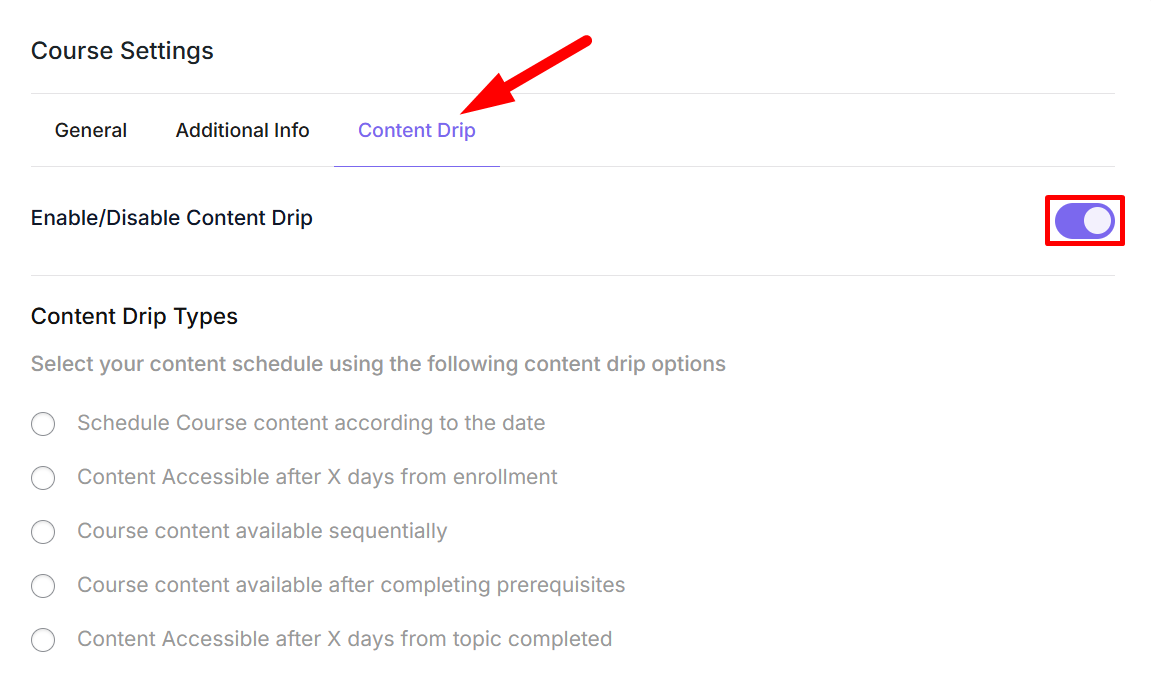Viewport: 1151px width, 691px height.
Task: Switch to the Additional Info tab
Action: [242, 131]
